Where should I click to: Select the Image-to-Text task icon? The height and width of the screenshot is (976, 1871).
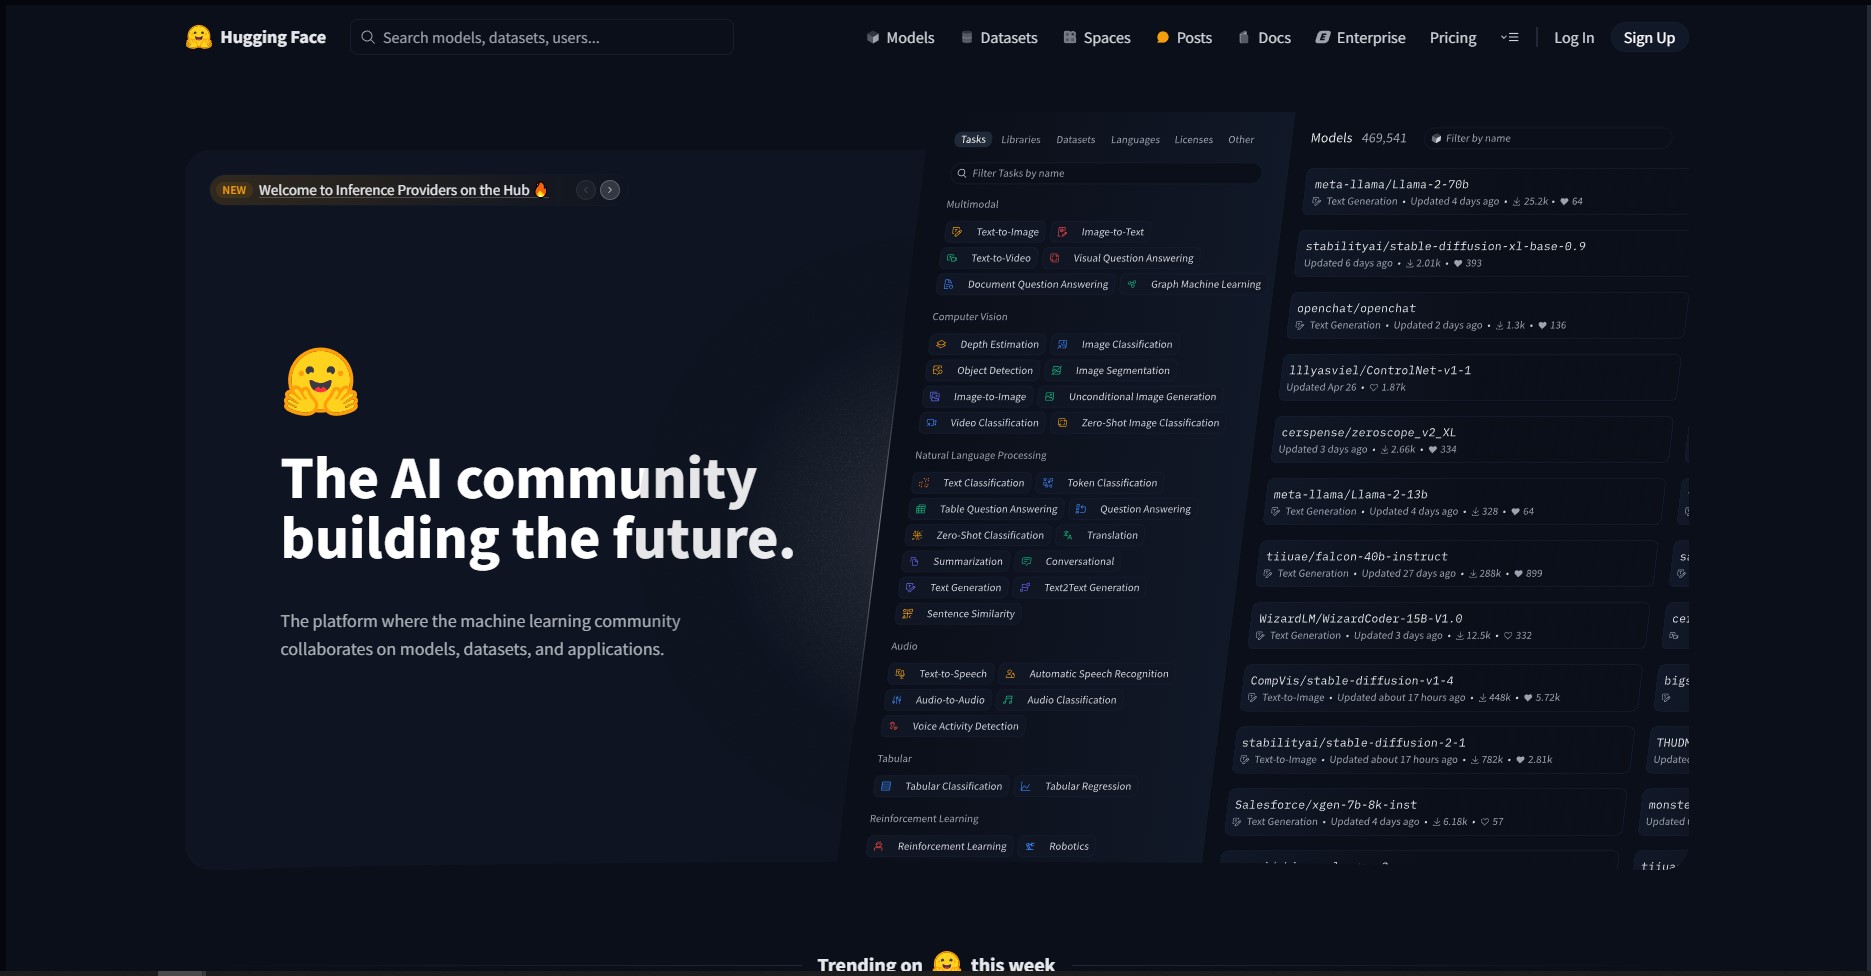coord(1062,232)
